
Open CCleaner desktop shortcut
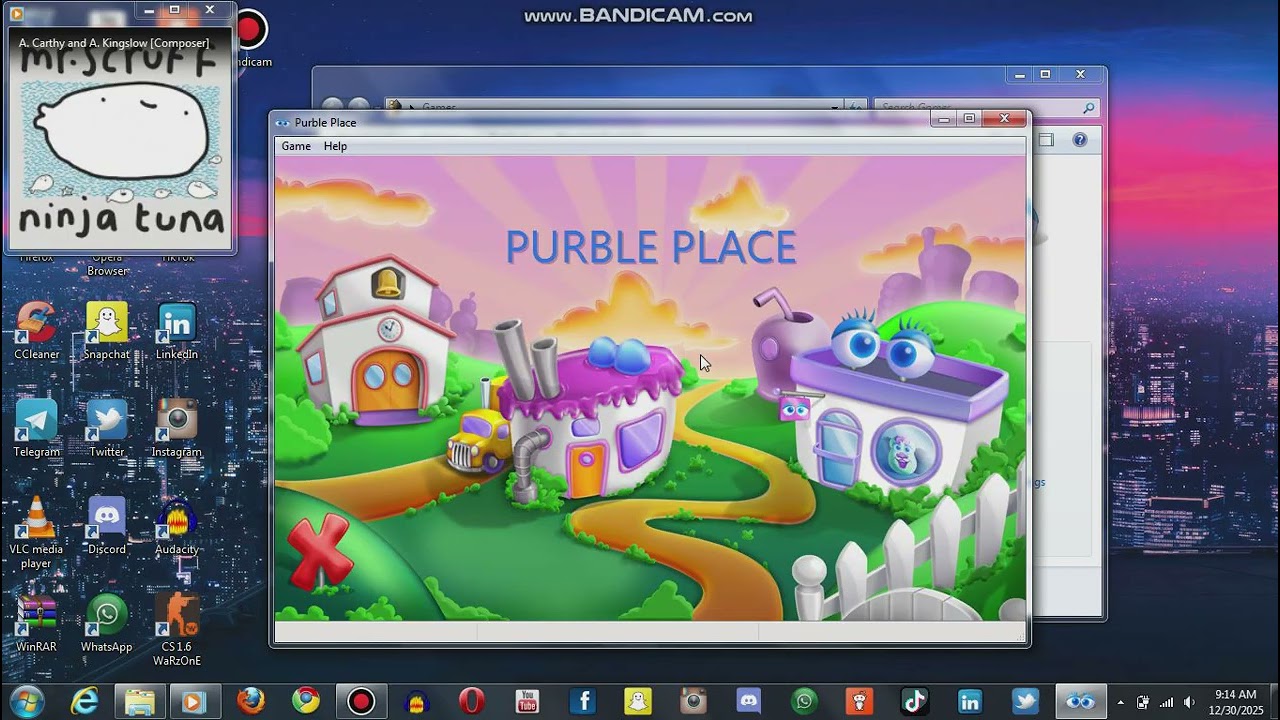pos(36,330)
